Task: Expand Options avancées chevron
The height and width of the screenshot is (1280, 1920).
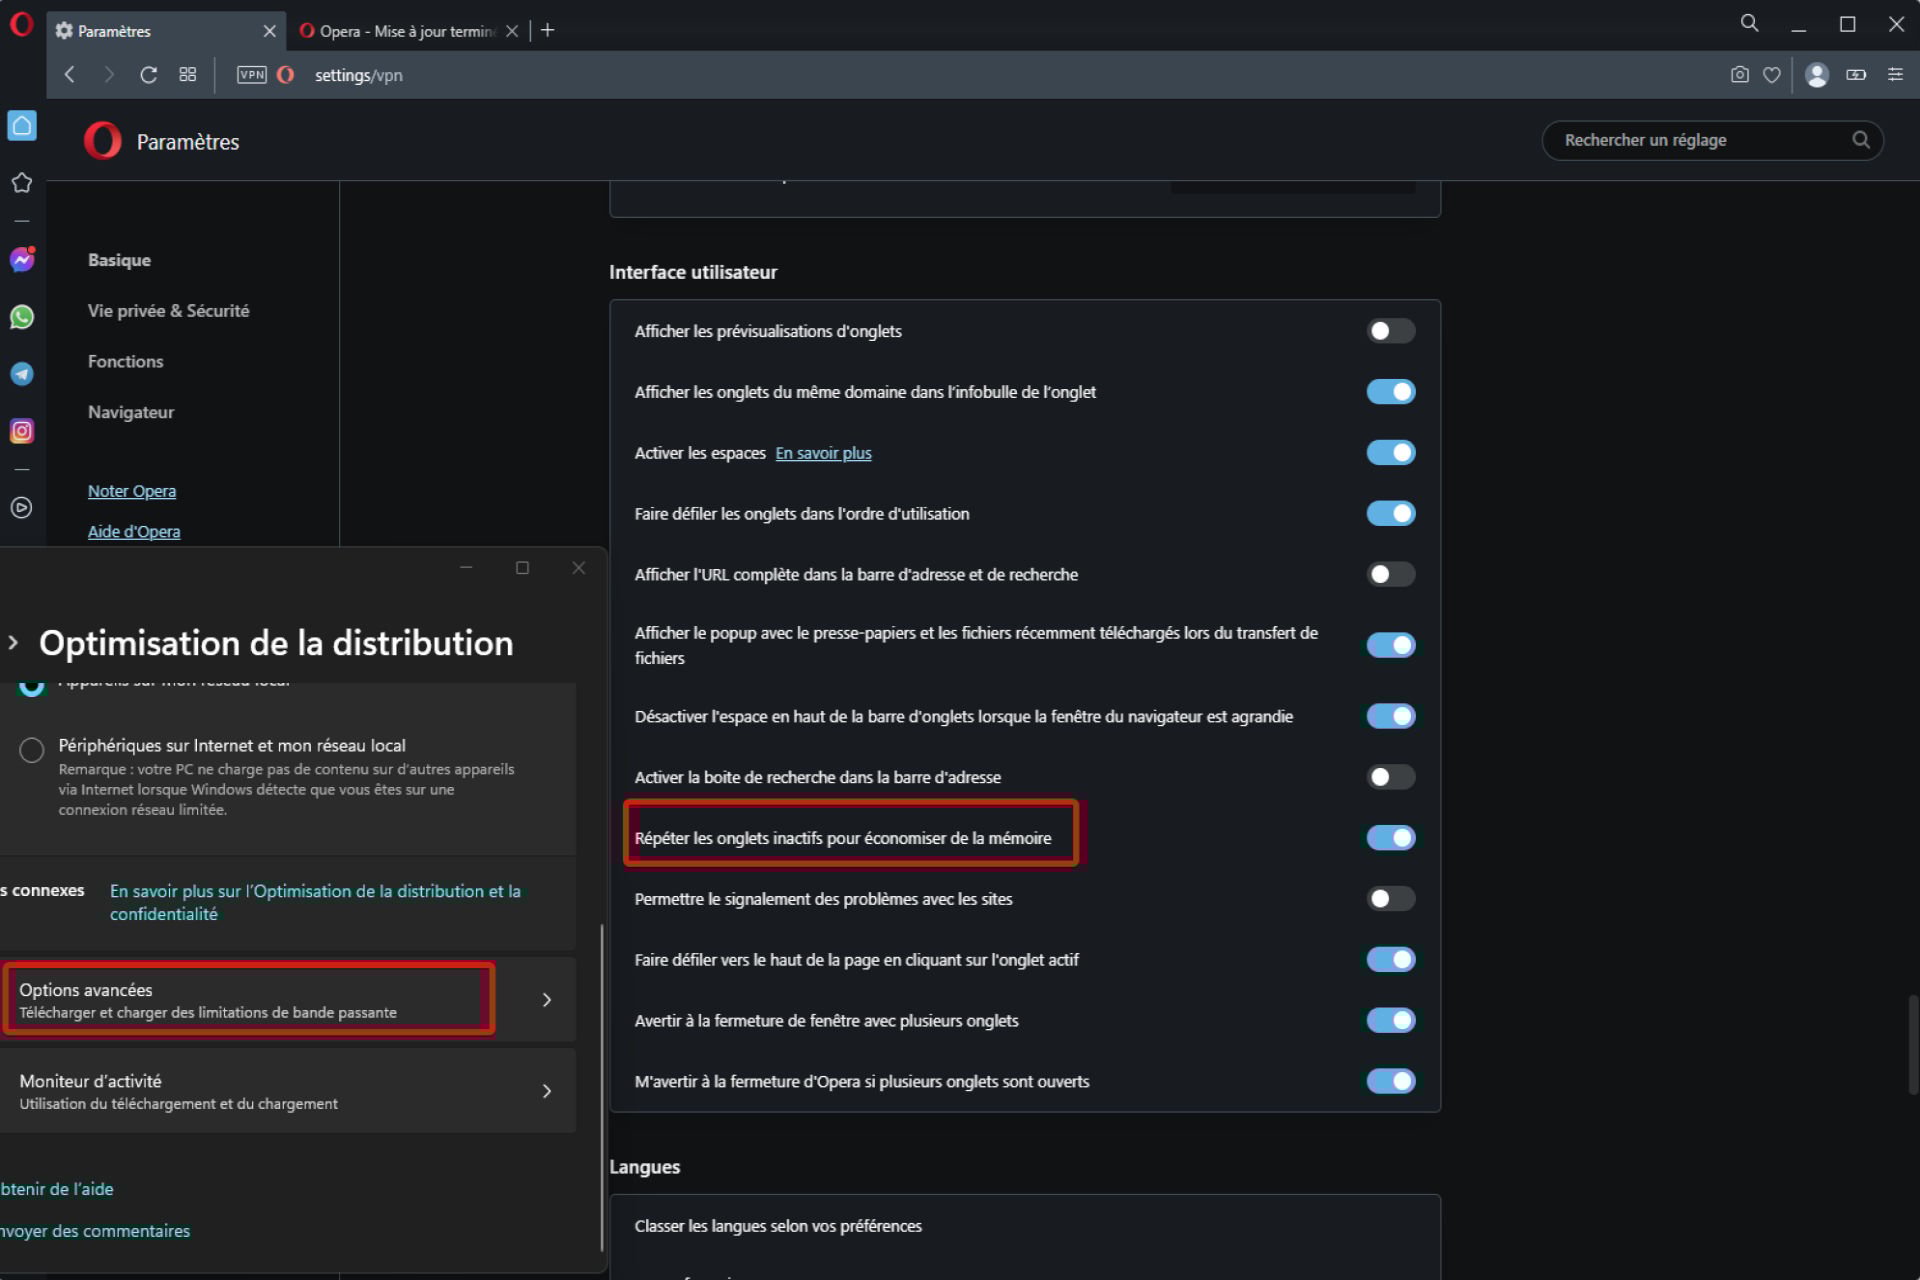Action: click(x=547, y=1000)
